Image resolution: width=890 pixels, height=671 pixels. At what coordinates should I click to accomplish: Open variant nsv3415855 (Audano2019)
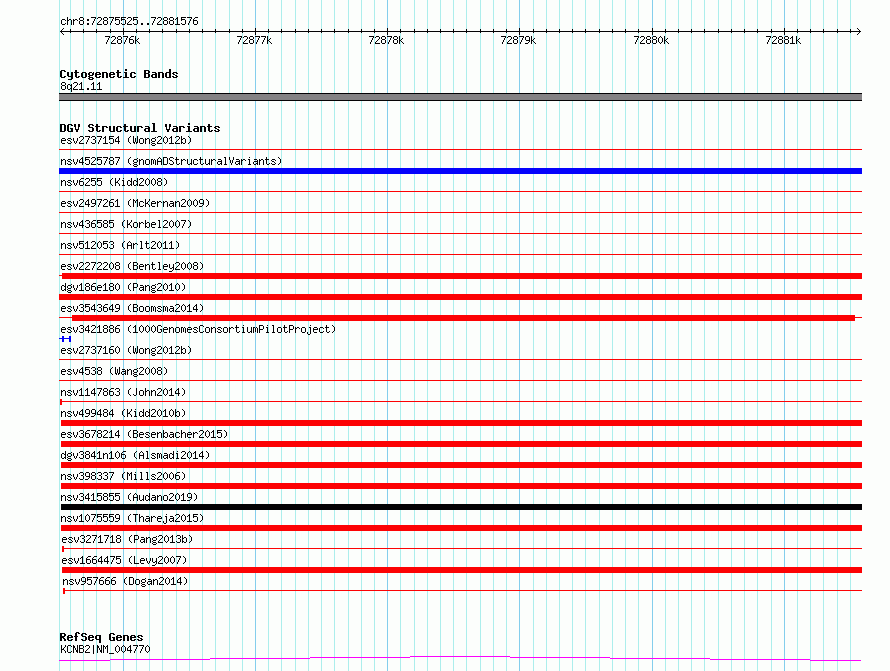(129, 497)
